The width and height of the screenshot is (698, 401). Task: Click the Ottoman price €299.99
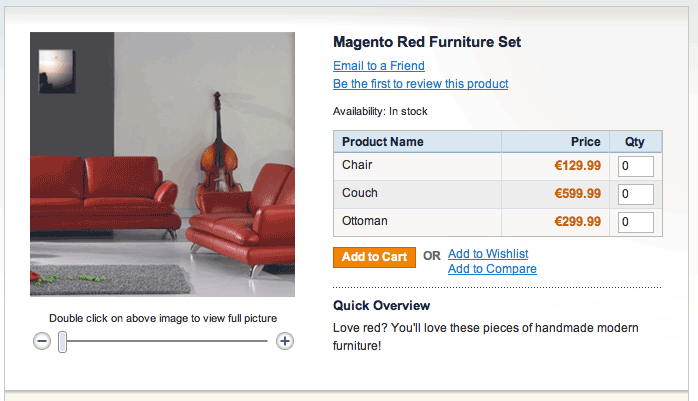click(x=577, y=222)
